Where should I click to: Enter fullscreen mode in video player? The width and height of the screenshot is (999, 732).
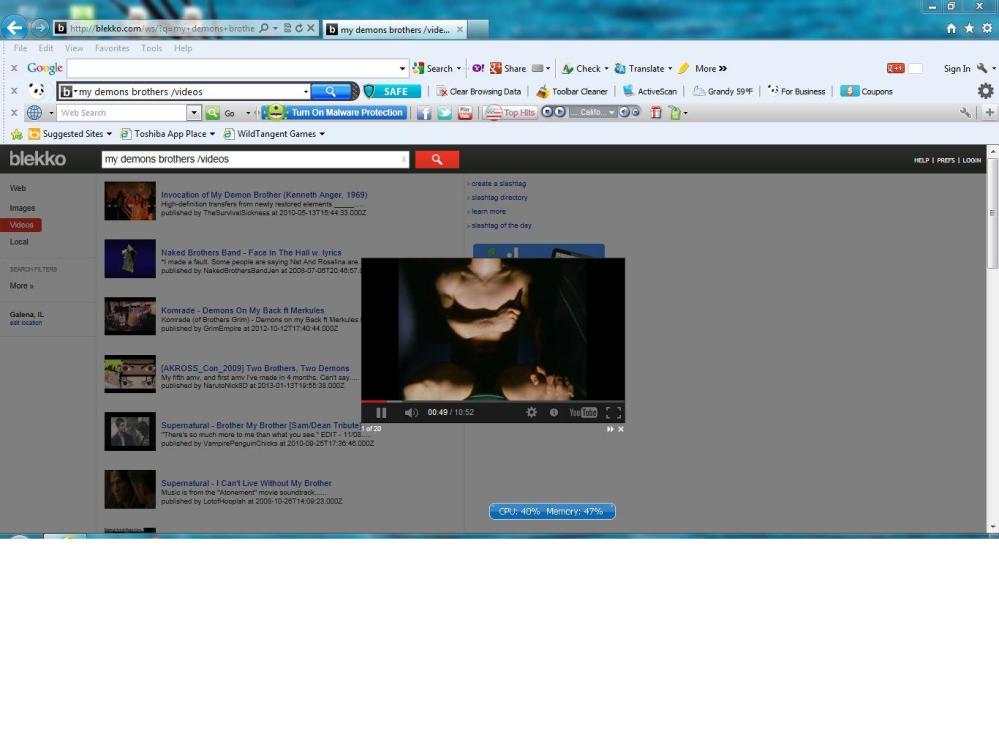point(613,413)
